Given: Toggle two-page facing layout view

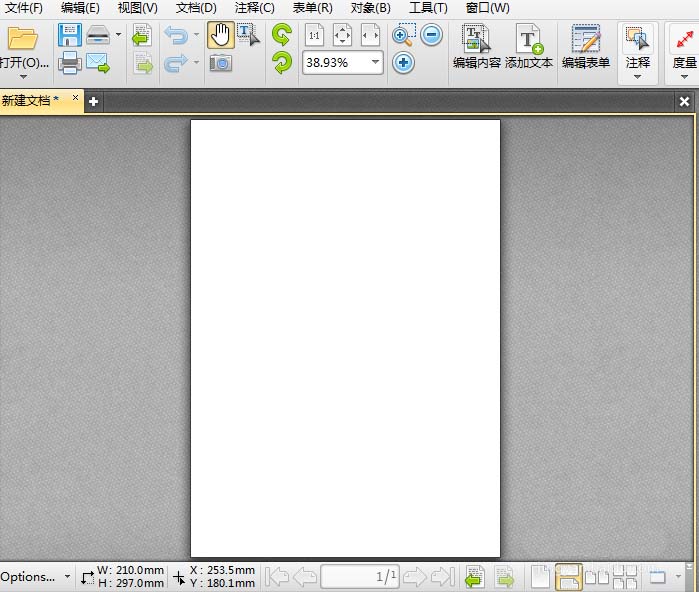Looking at the screenshot, I should click(597, 576).
